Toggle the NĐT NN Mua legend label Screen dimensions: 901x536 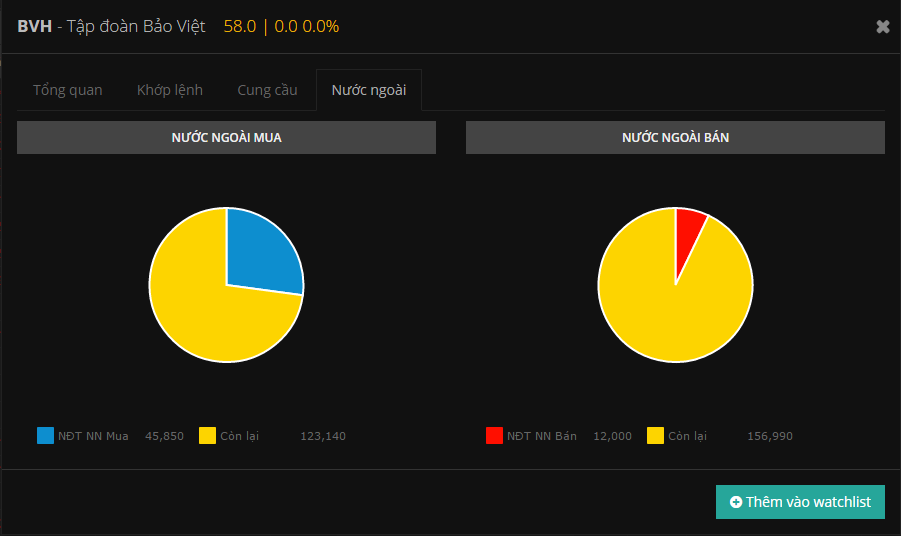[93, 436]
